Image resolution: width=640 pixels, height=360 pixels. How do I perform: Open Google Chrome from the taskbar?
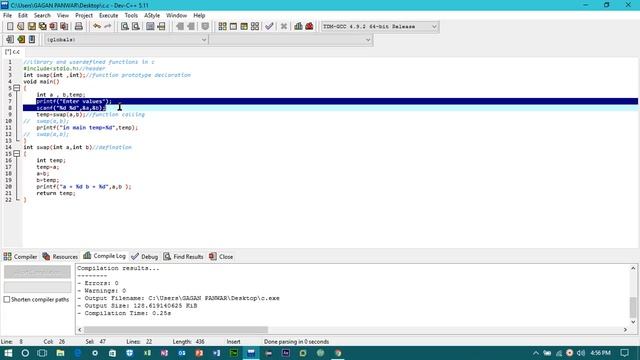338,353
